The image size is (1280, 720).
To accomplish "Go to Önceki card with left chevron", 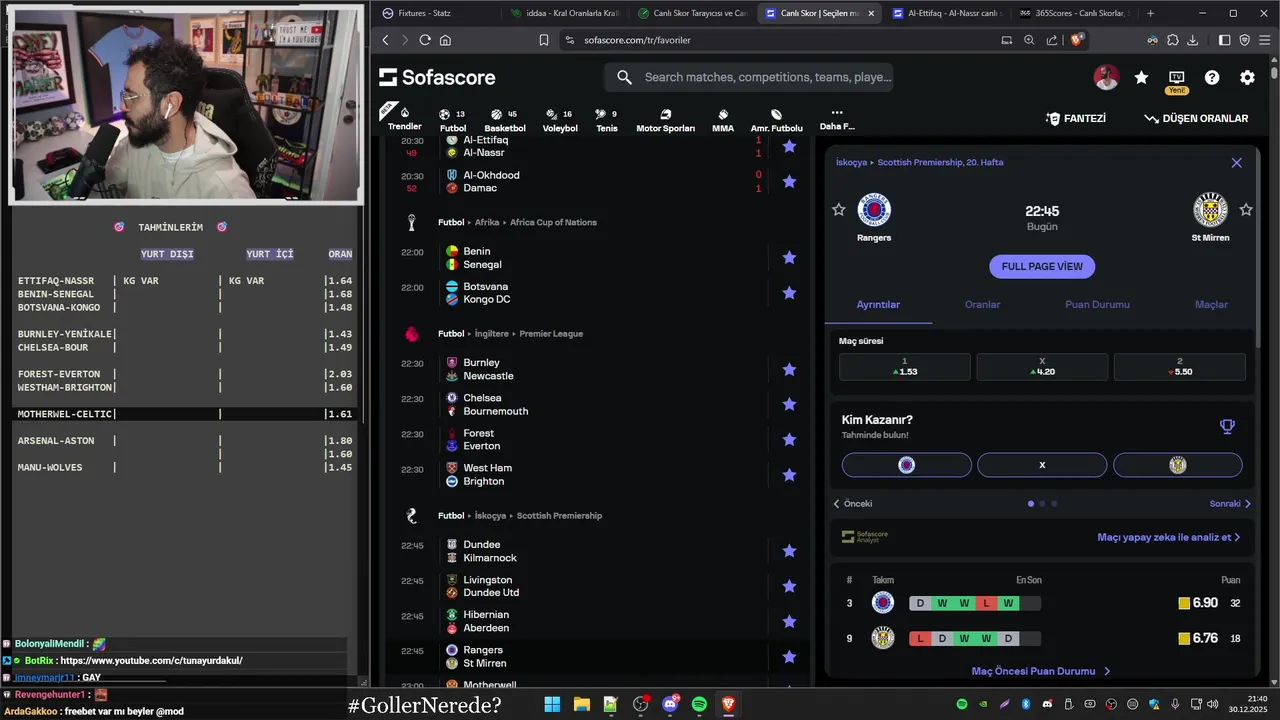I will 853,504.
